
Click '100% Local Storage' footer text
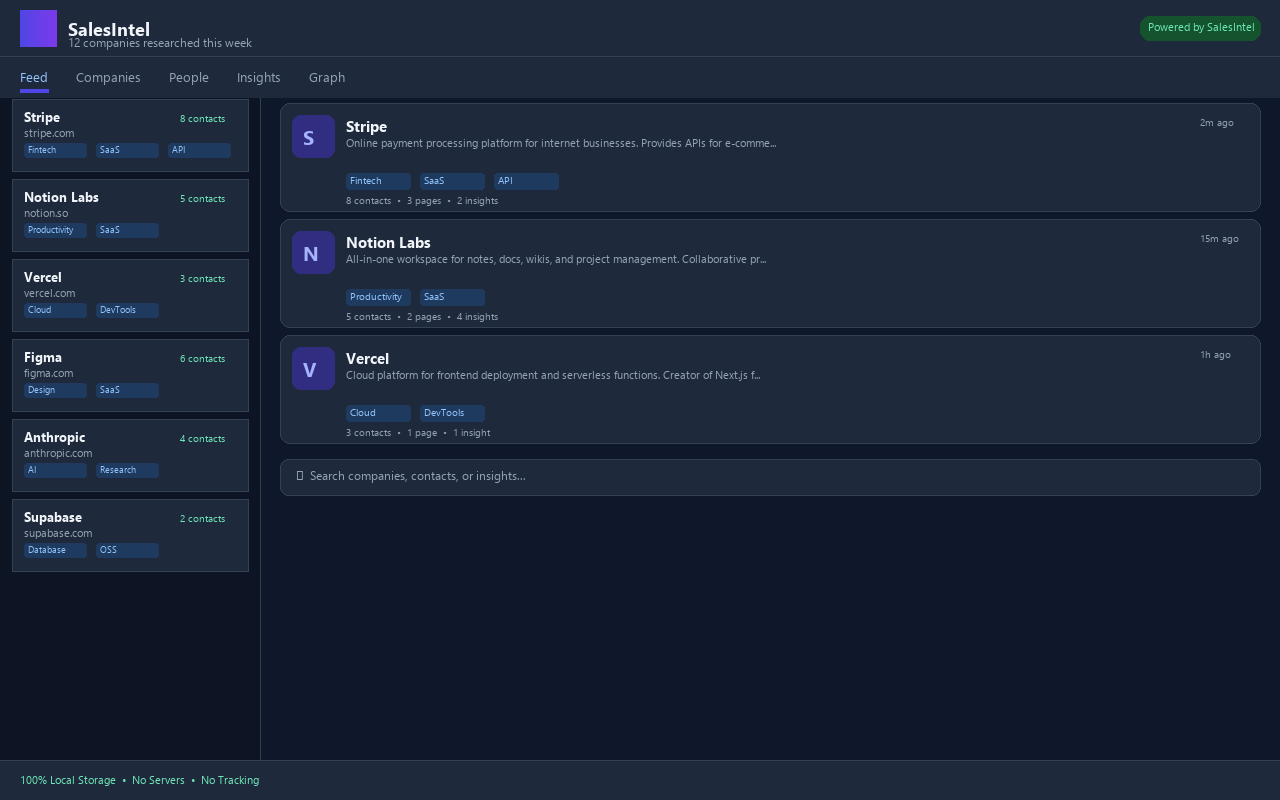pos(68,780)
